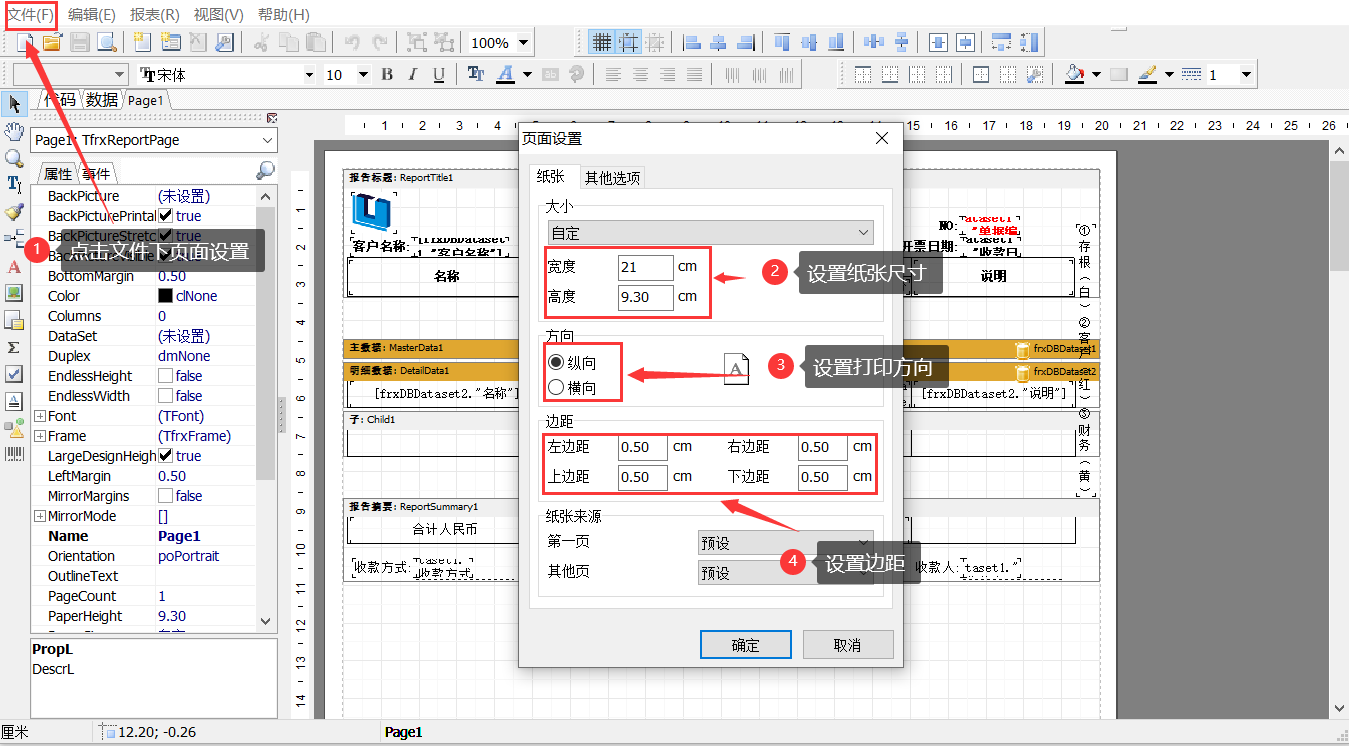This screenshot has height=746, width=1349.
Task: Click the Preview report magnifier icon
Action: 108,42
